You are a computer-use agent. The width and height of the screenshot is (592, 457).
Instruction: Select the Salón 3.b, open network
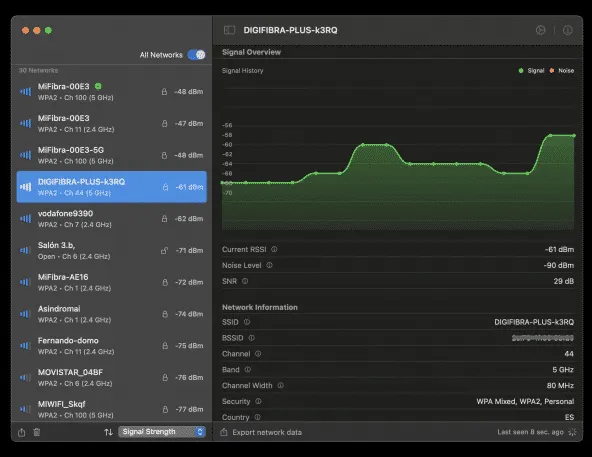pyautogui.click(x=111, y=250)
